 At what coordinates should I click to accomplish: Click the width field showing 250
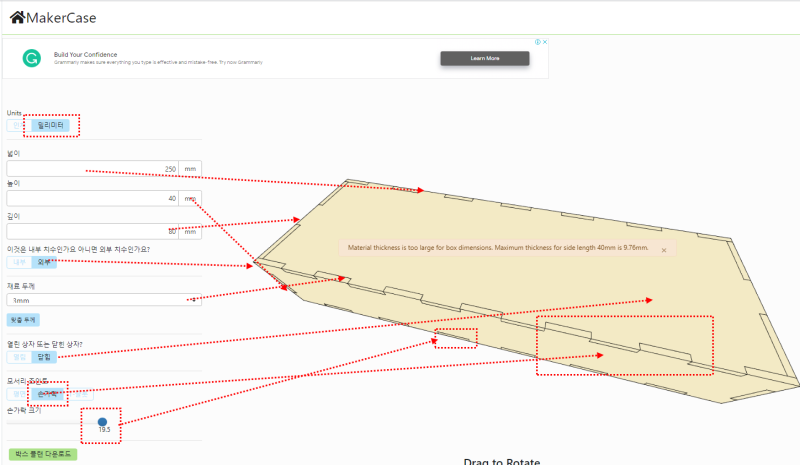(92, 168)
